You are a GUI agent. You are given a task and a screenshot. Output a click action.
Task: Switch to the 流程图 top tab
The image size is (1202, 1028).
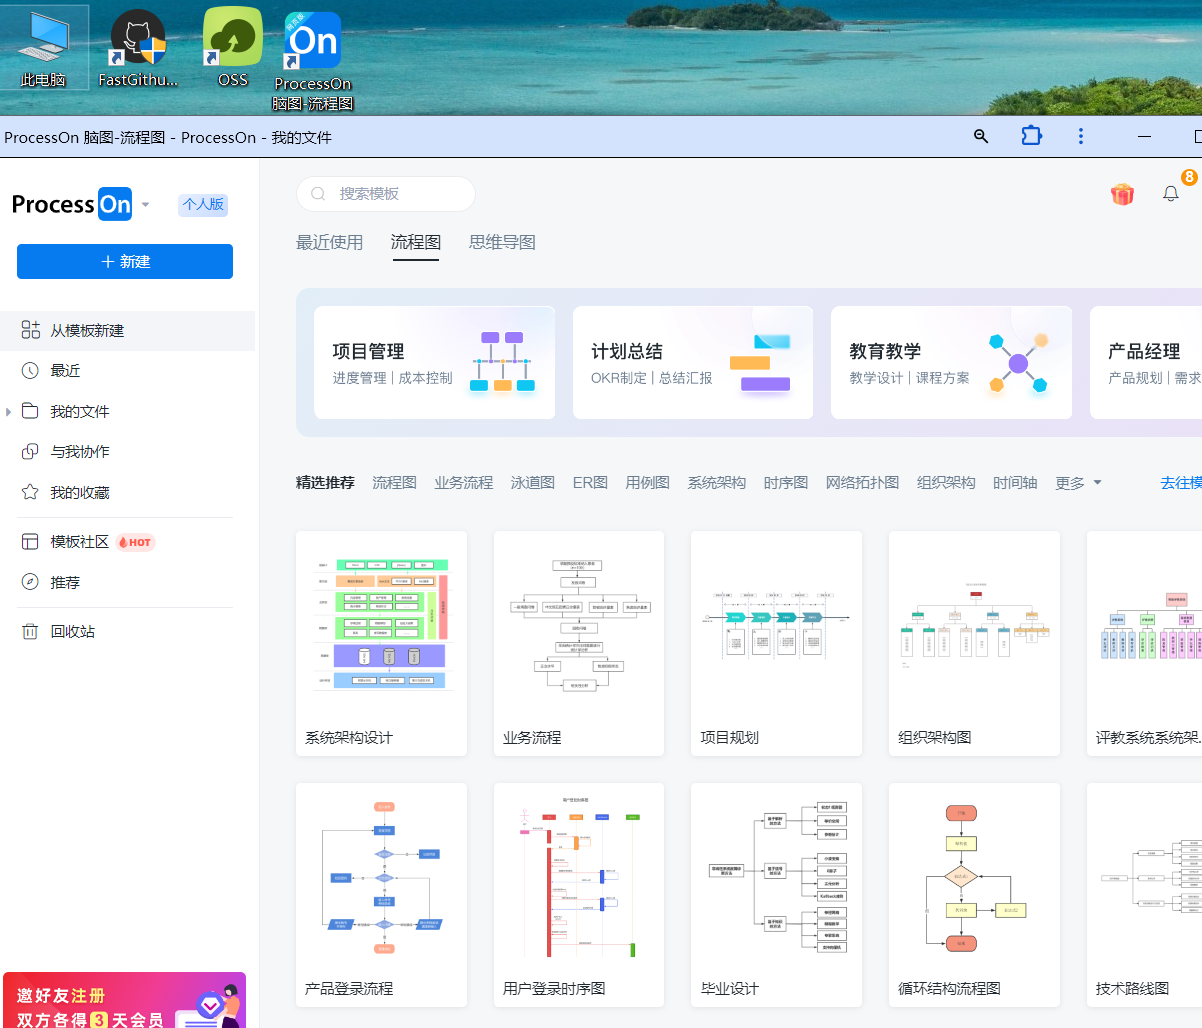(x=415, y=242)
